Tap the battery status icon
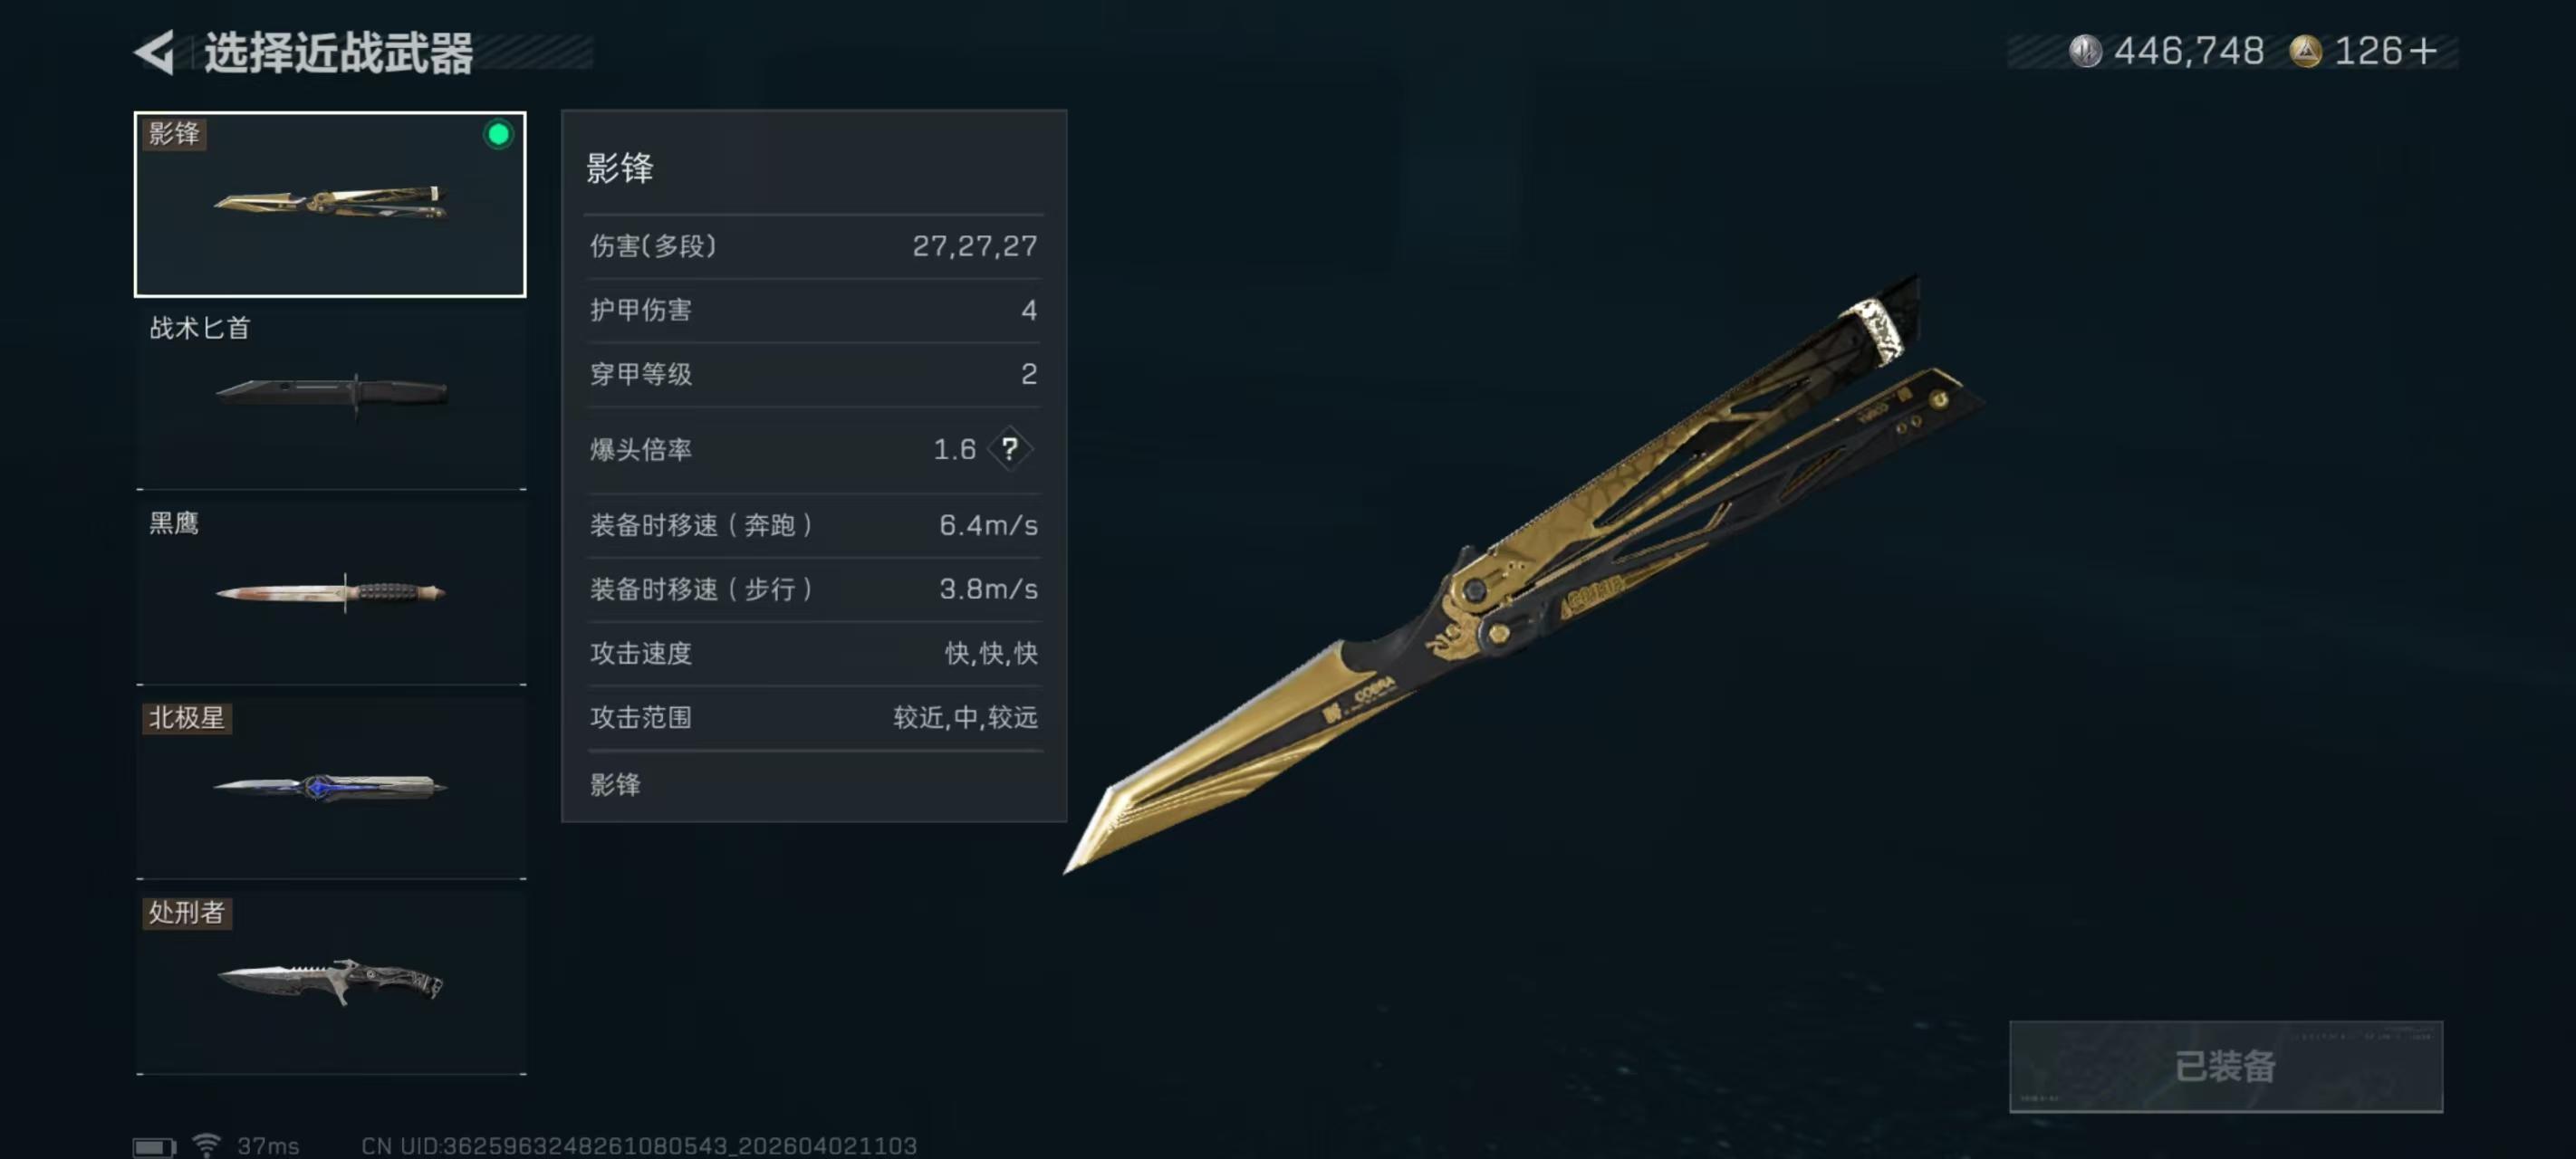Viewport: 2576px width, 1159px height. point(154,1146)
